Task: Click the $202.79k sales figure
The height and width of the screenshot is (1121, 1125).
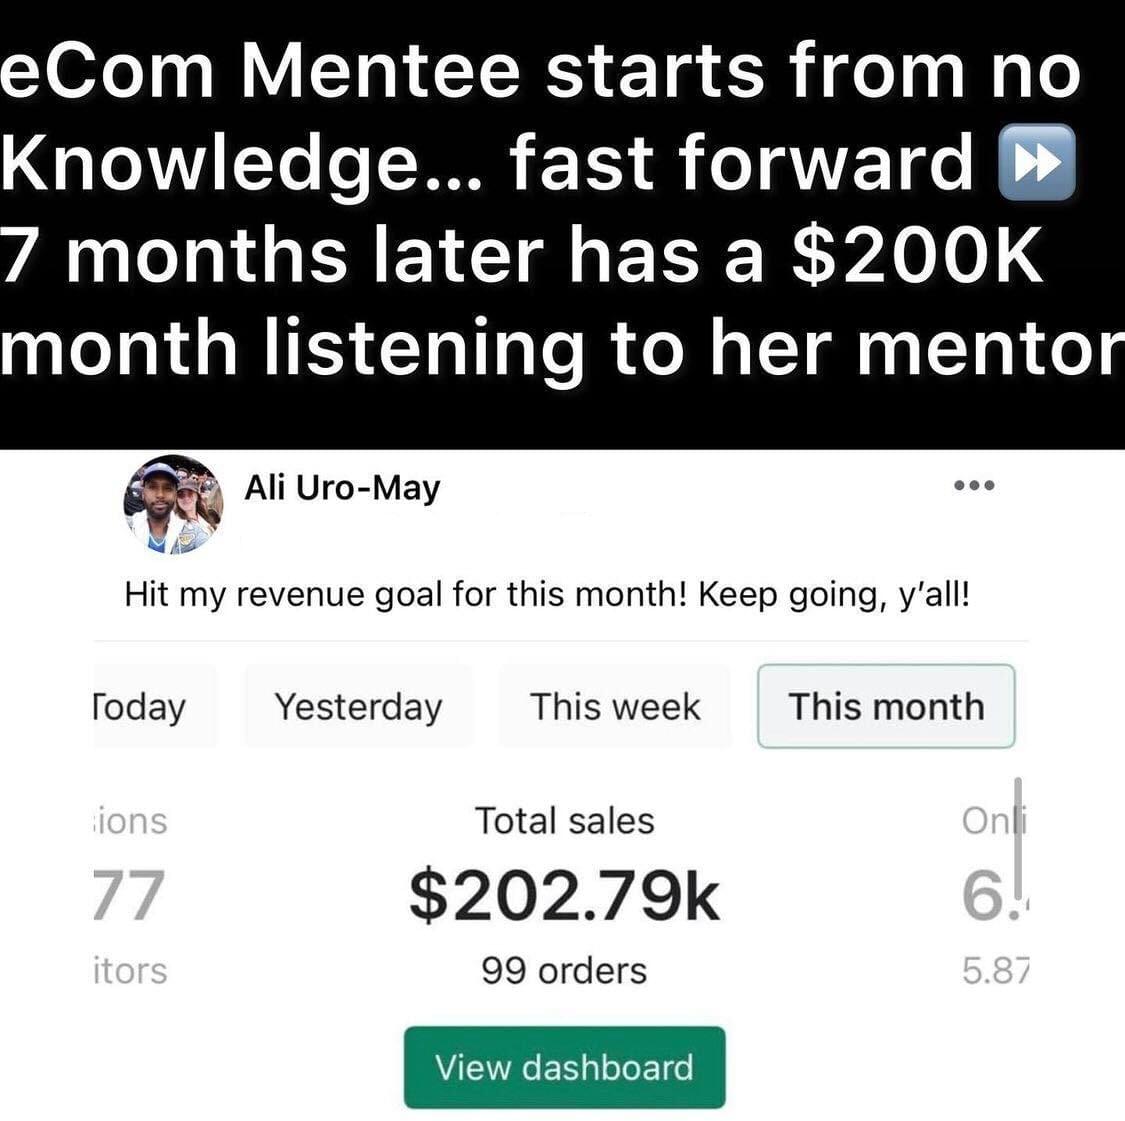Action: [x=564, y=894]
